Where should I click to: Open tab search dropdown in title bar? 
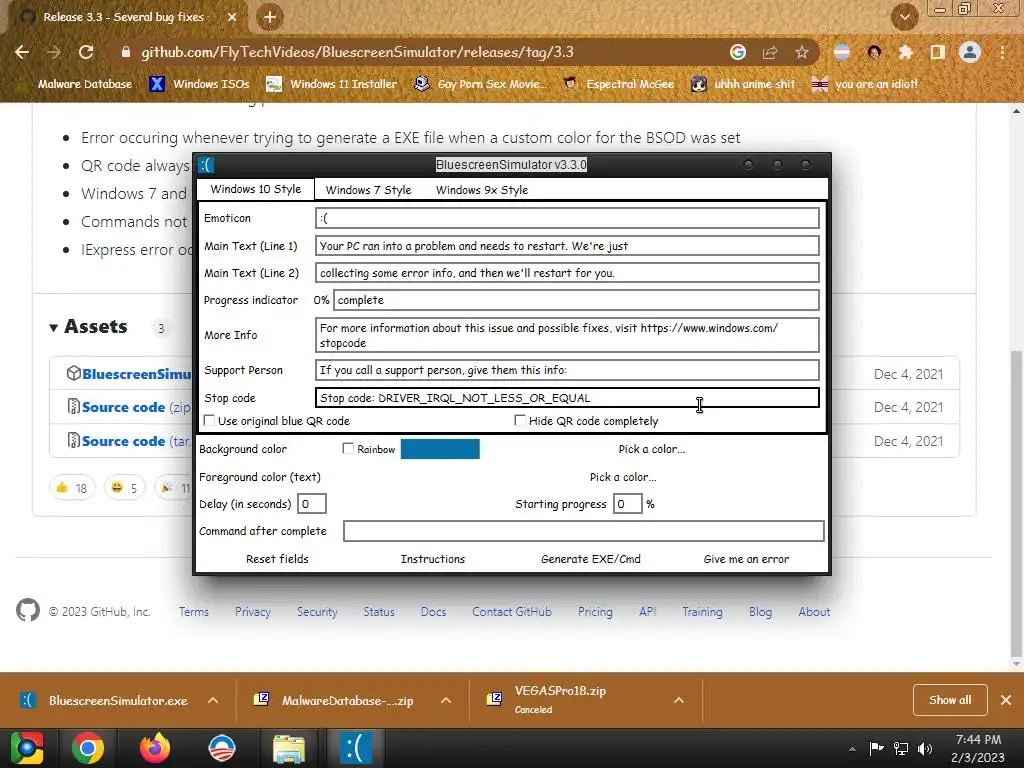click(904, 17)
